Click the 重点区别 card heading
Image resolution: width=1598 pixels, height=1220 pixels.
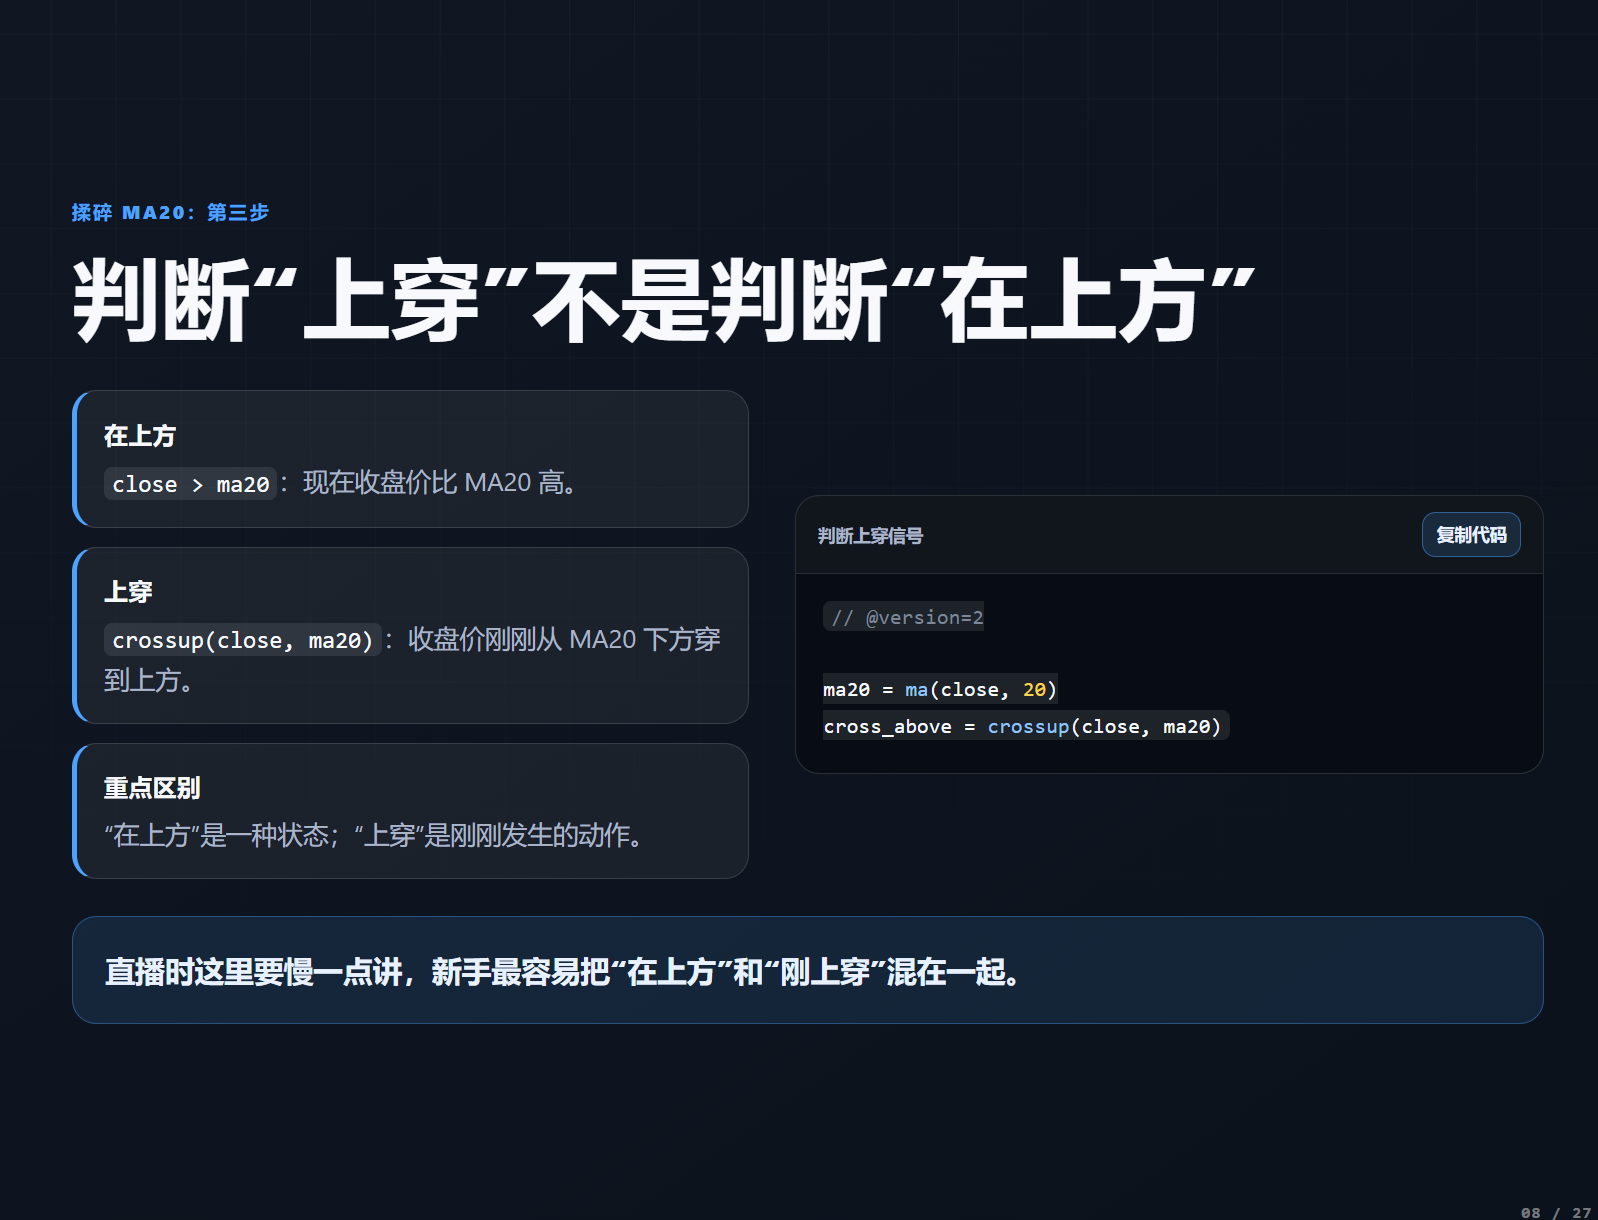[x=152, y=788]
